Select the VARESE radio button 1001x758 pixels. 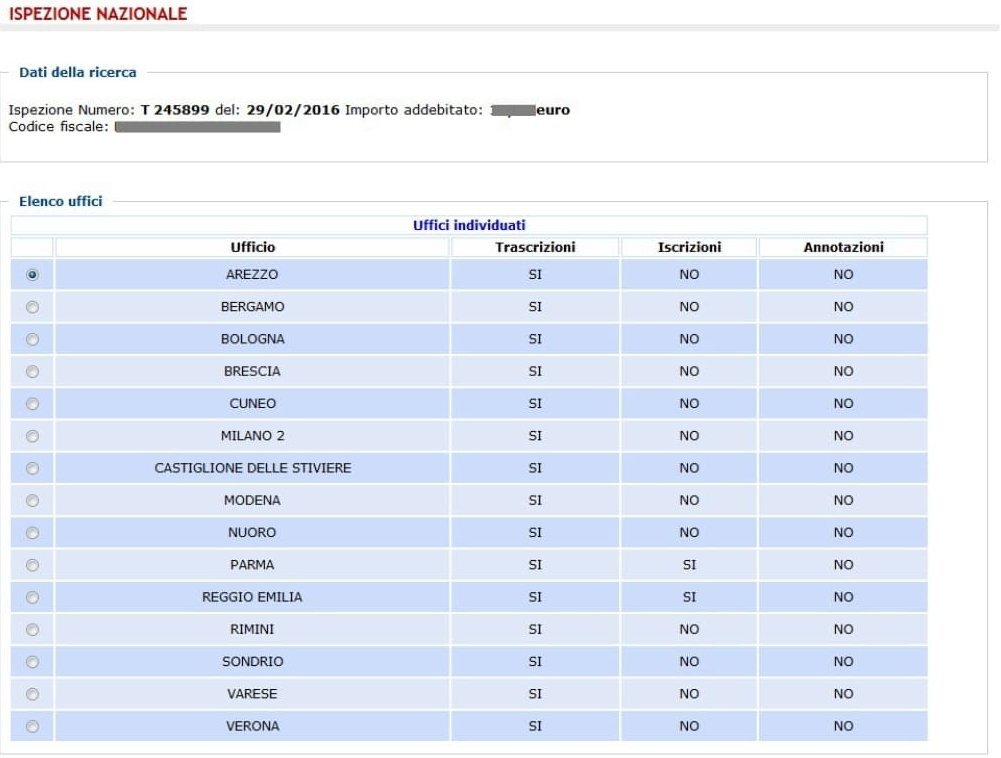32,694
